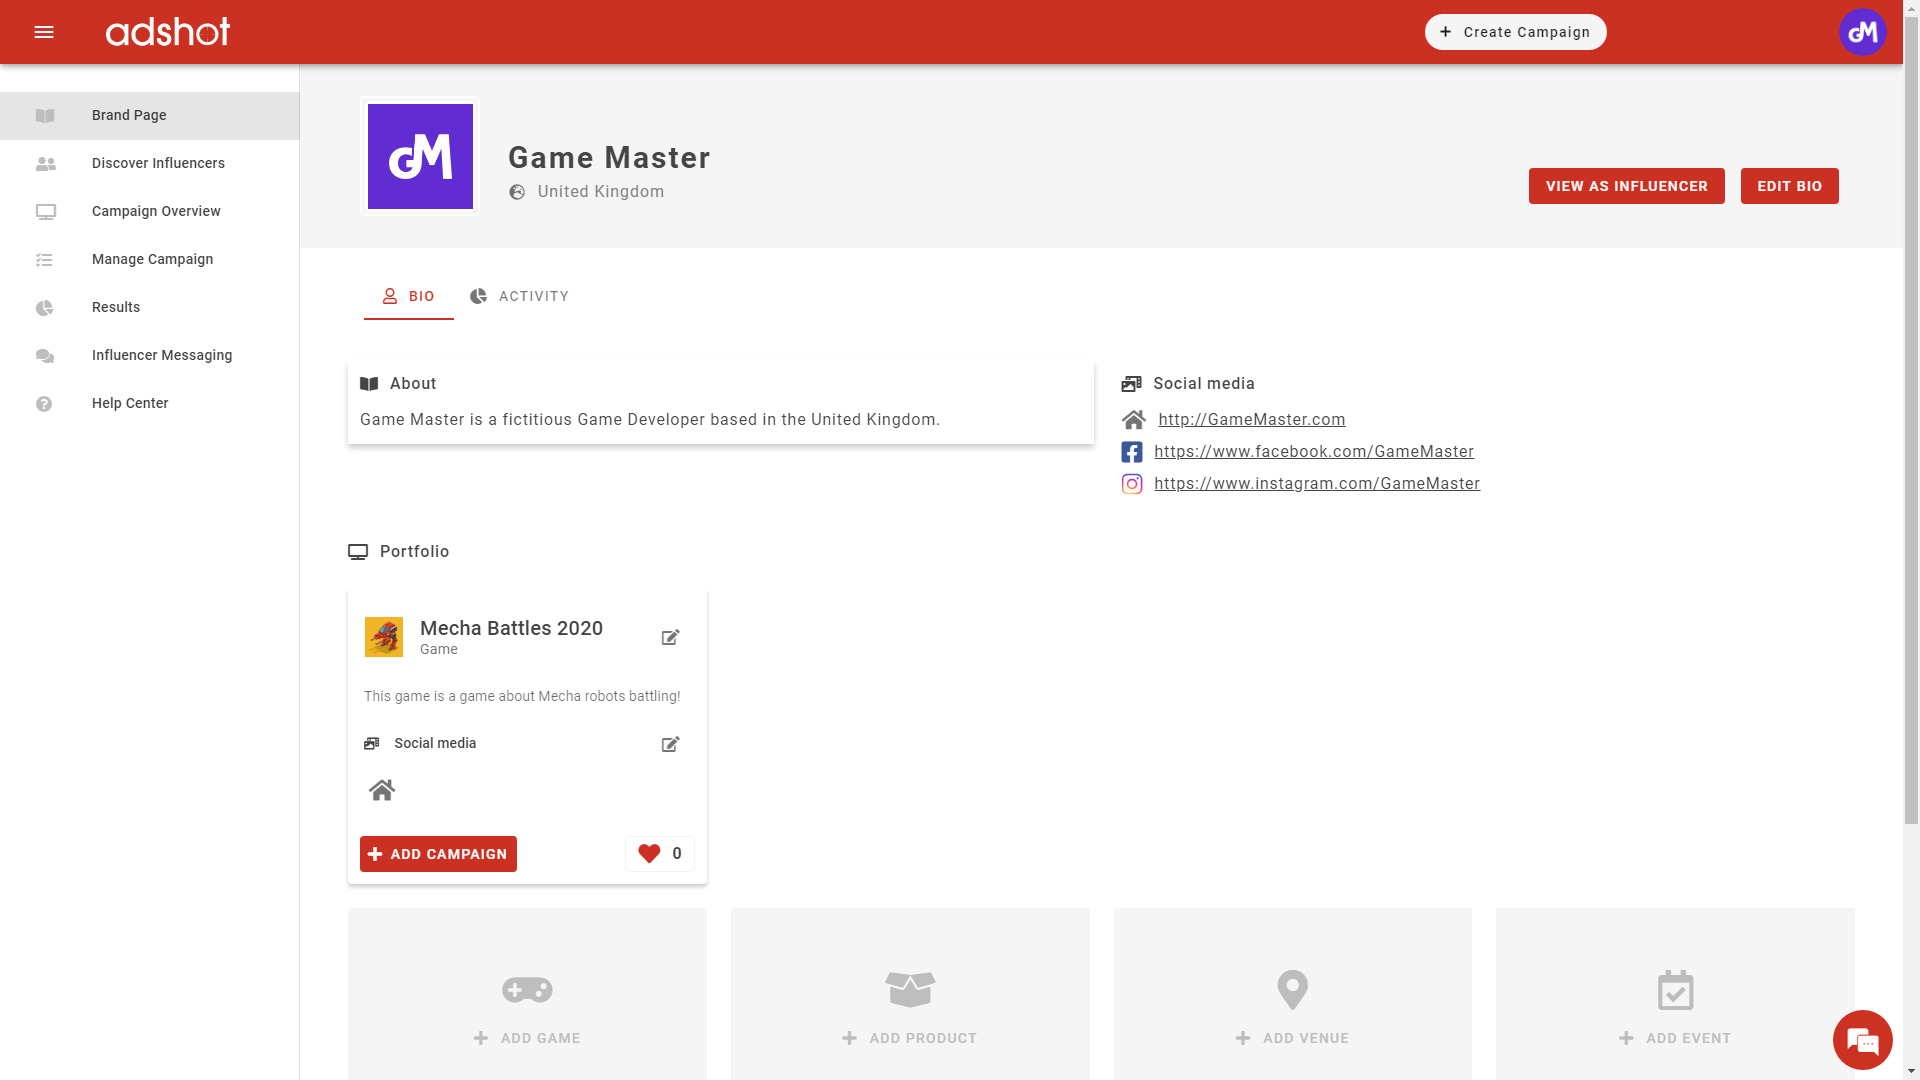The height and width of the screenshot is (1080, 1920).
Task: Click the Game Master heading
Action: coord(609,158)
